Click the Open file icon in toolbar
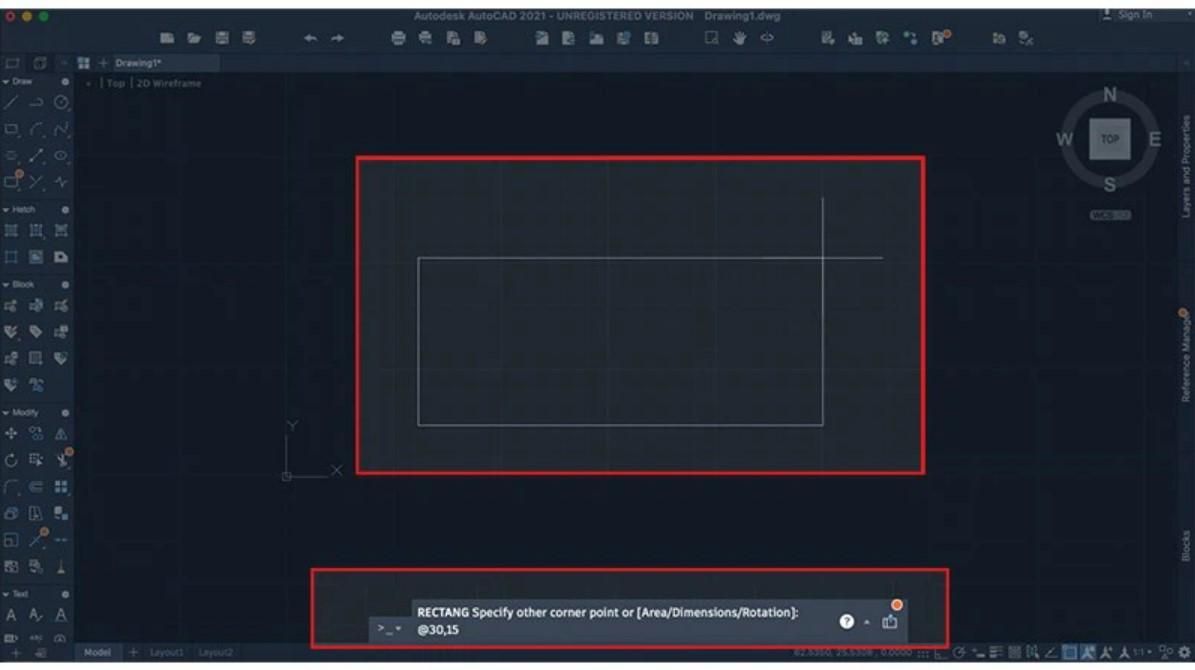 point(194,38)
